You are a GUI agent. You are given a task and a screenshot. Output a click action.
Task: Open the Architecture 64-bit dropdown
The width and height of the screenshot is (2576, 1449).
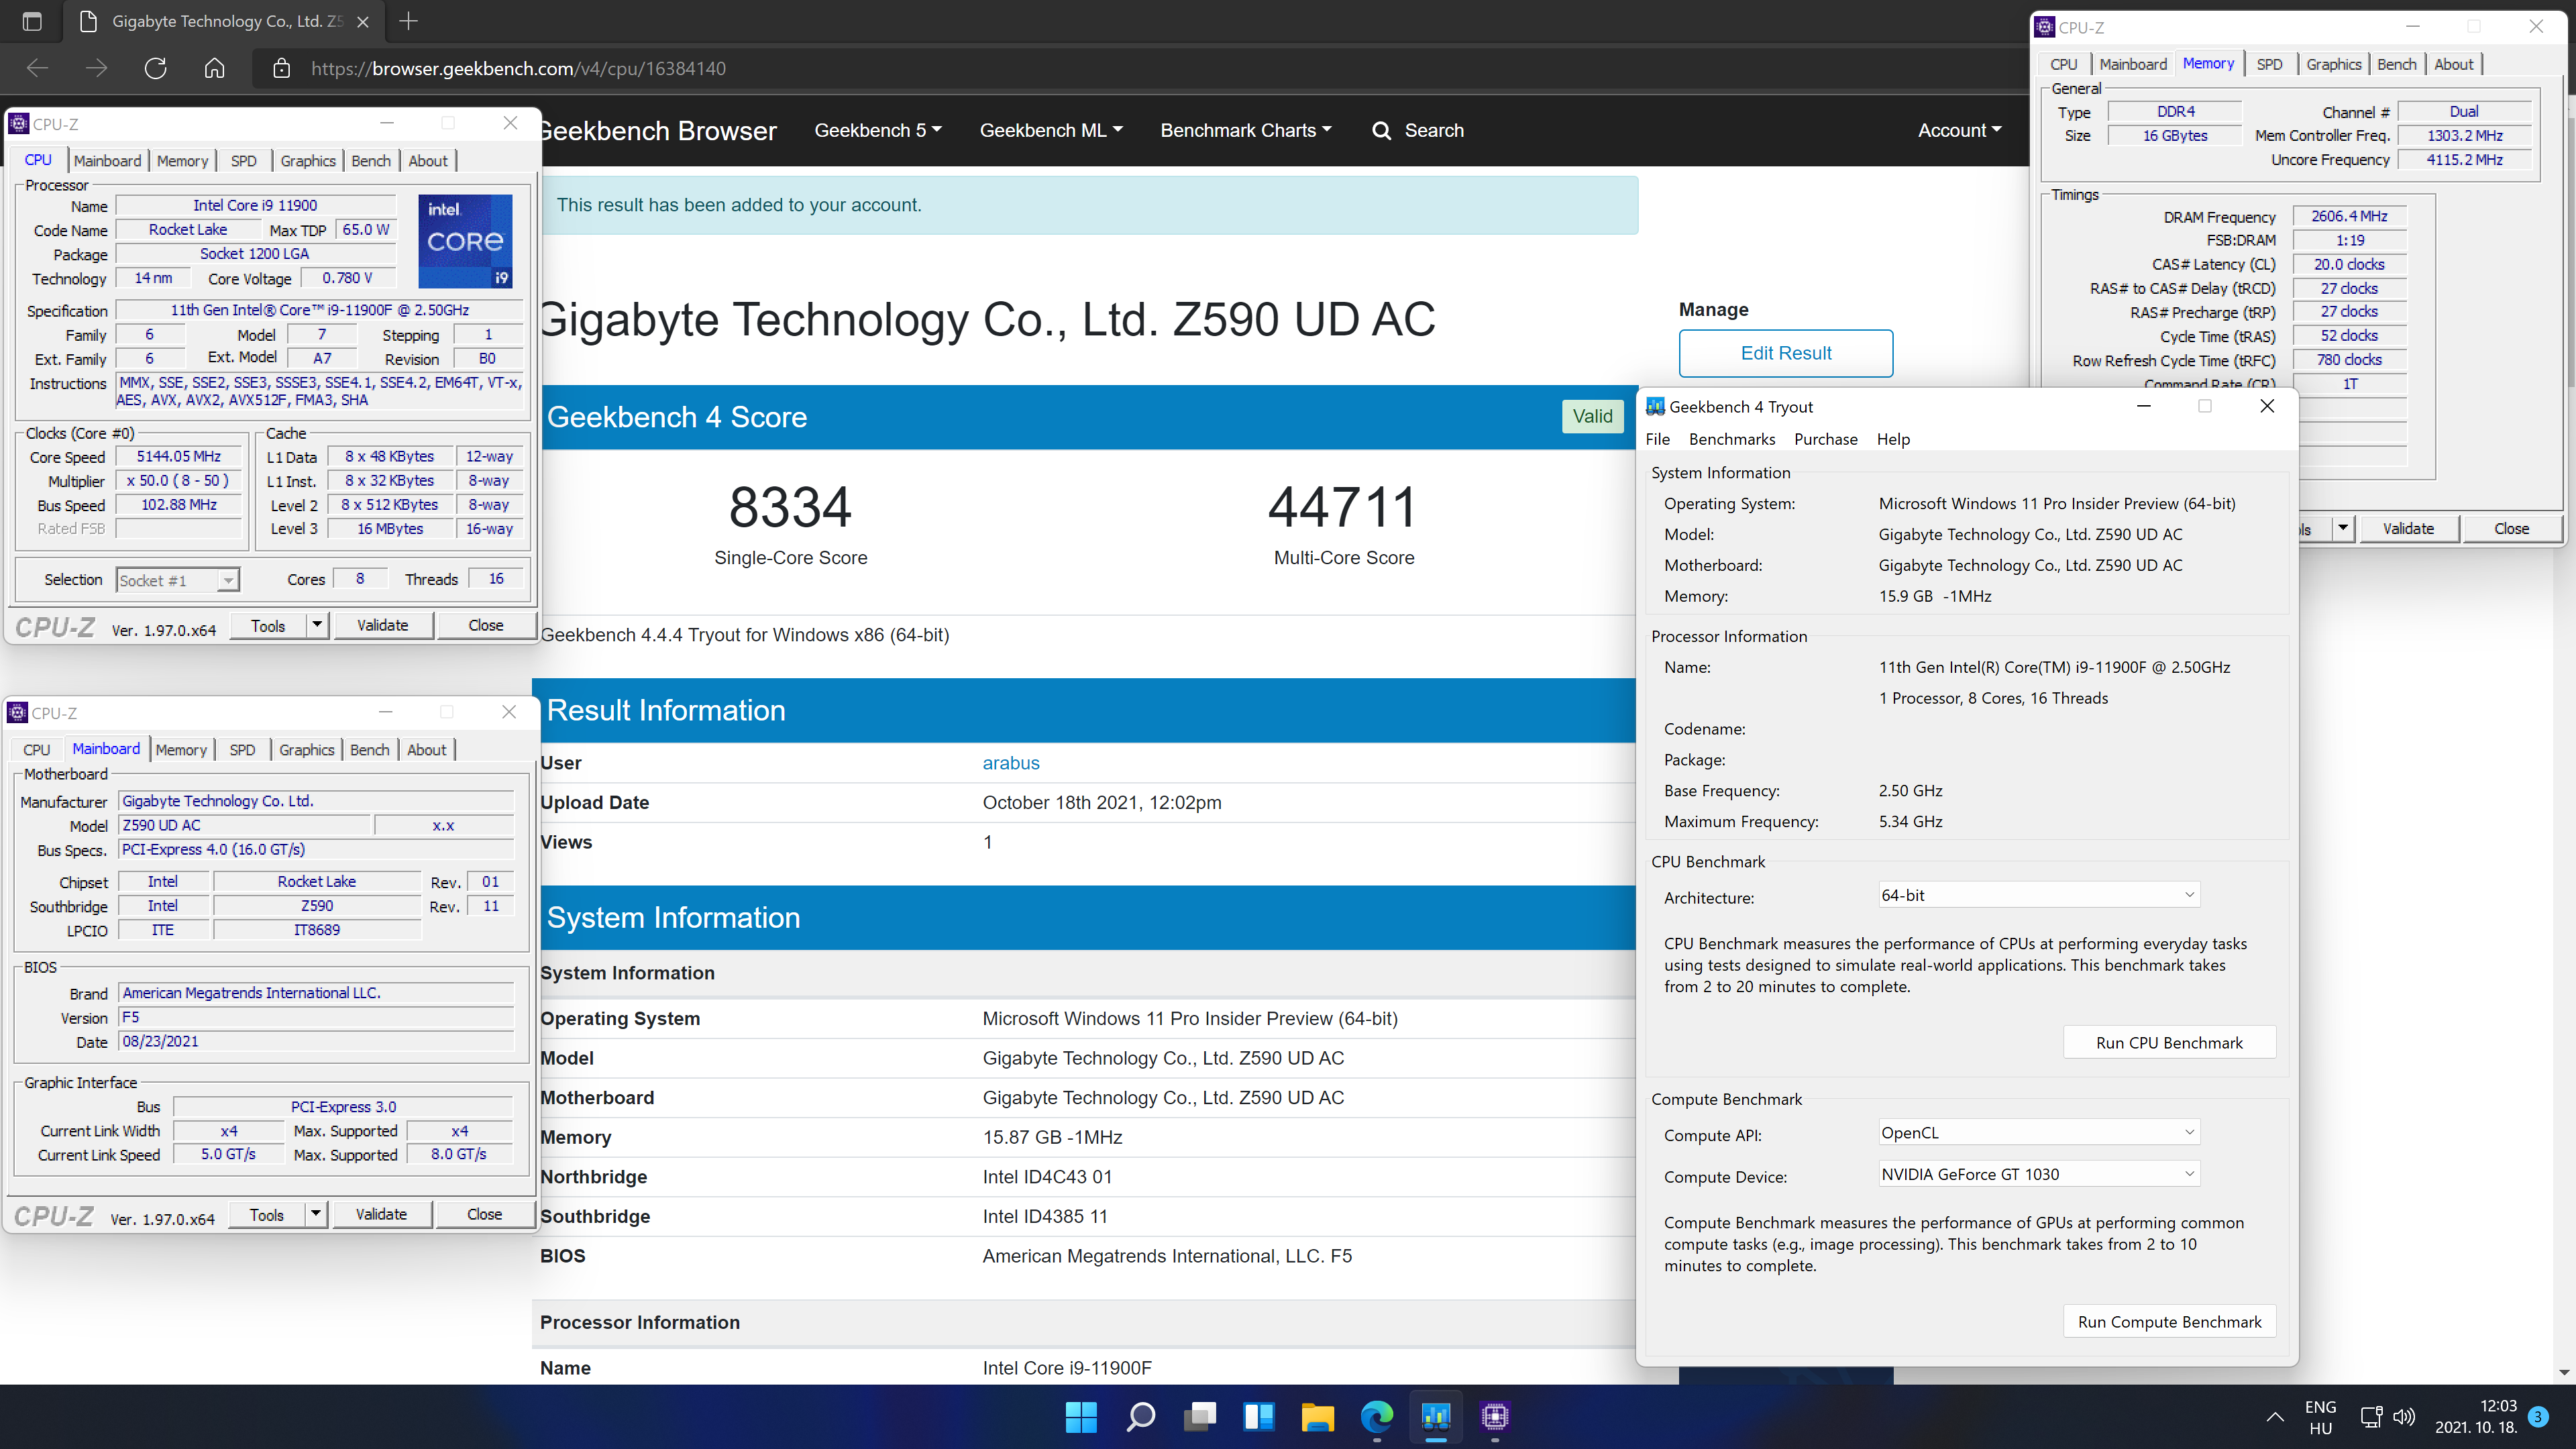2038,895
